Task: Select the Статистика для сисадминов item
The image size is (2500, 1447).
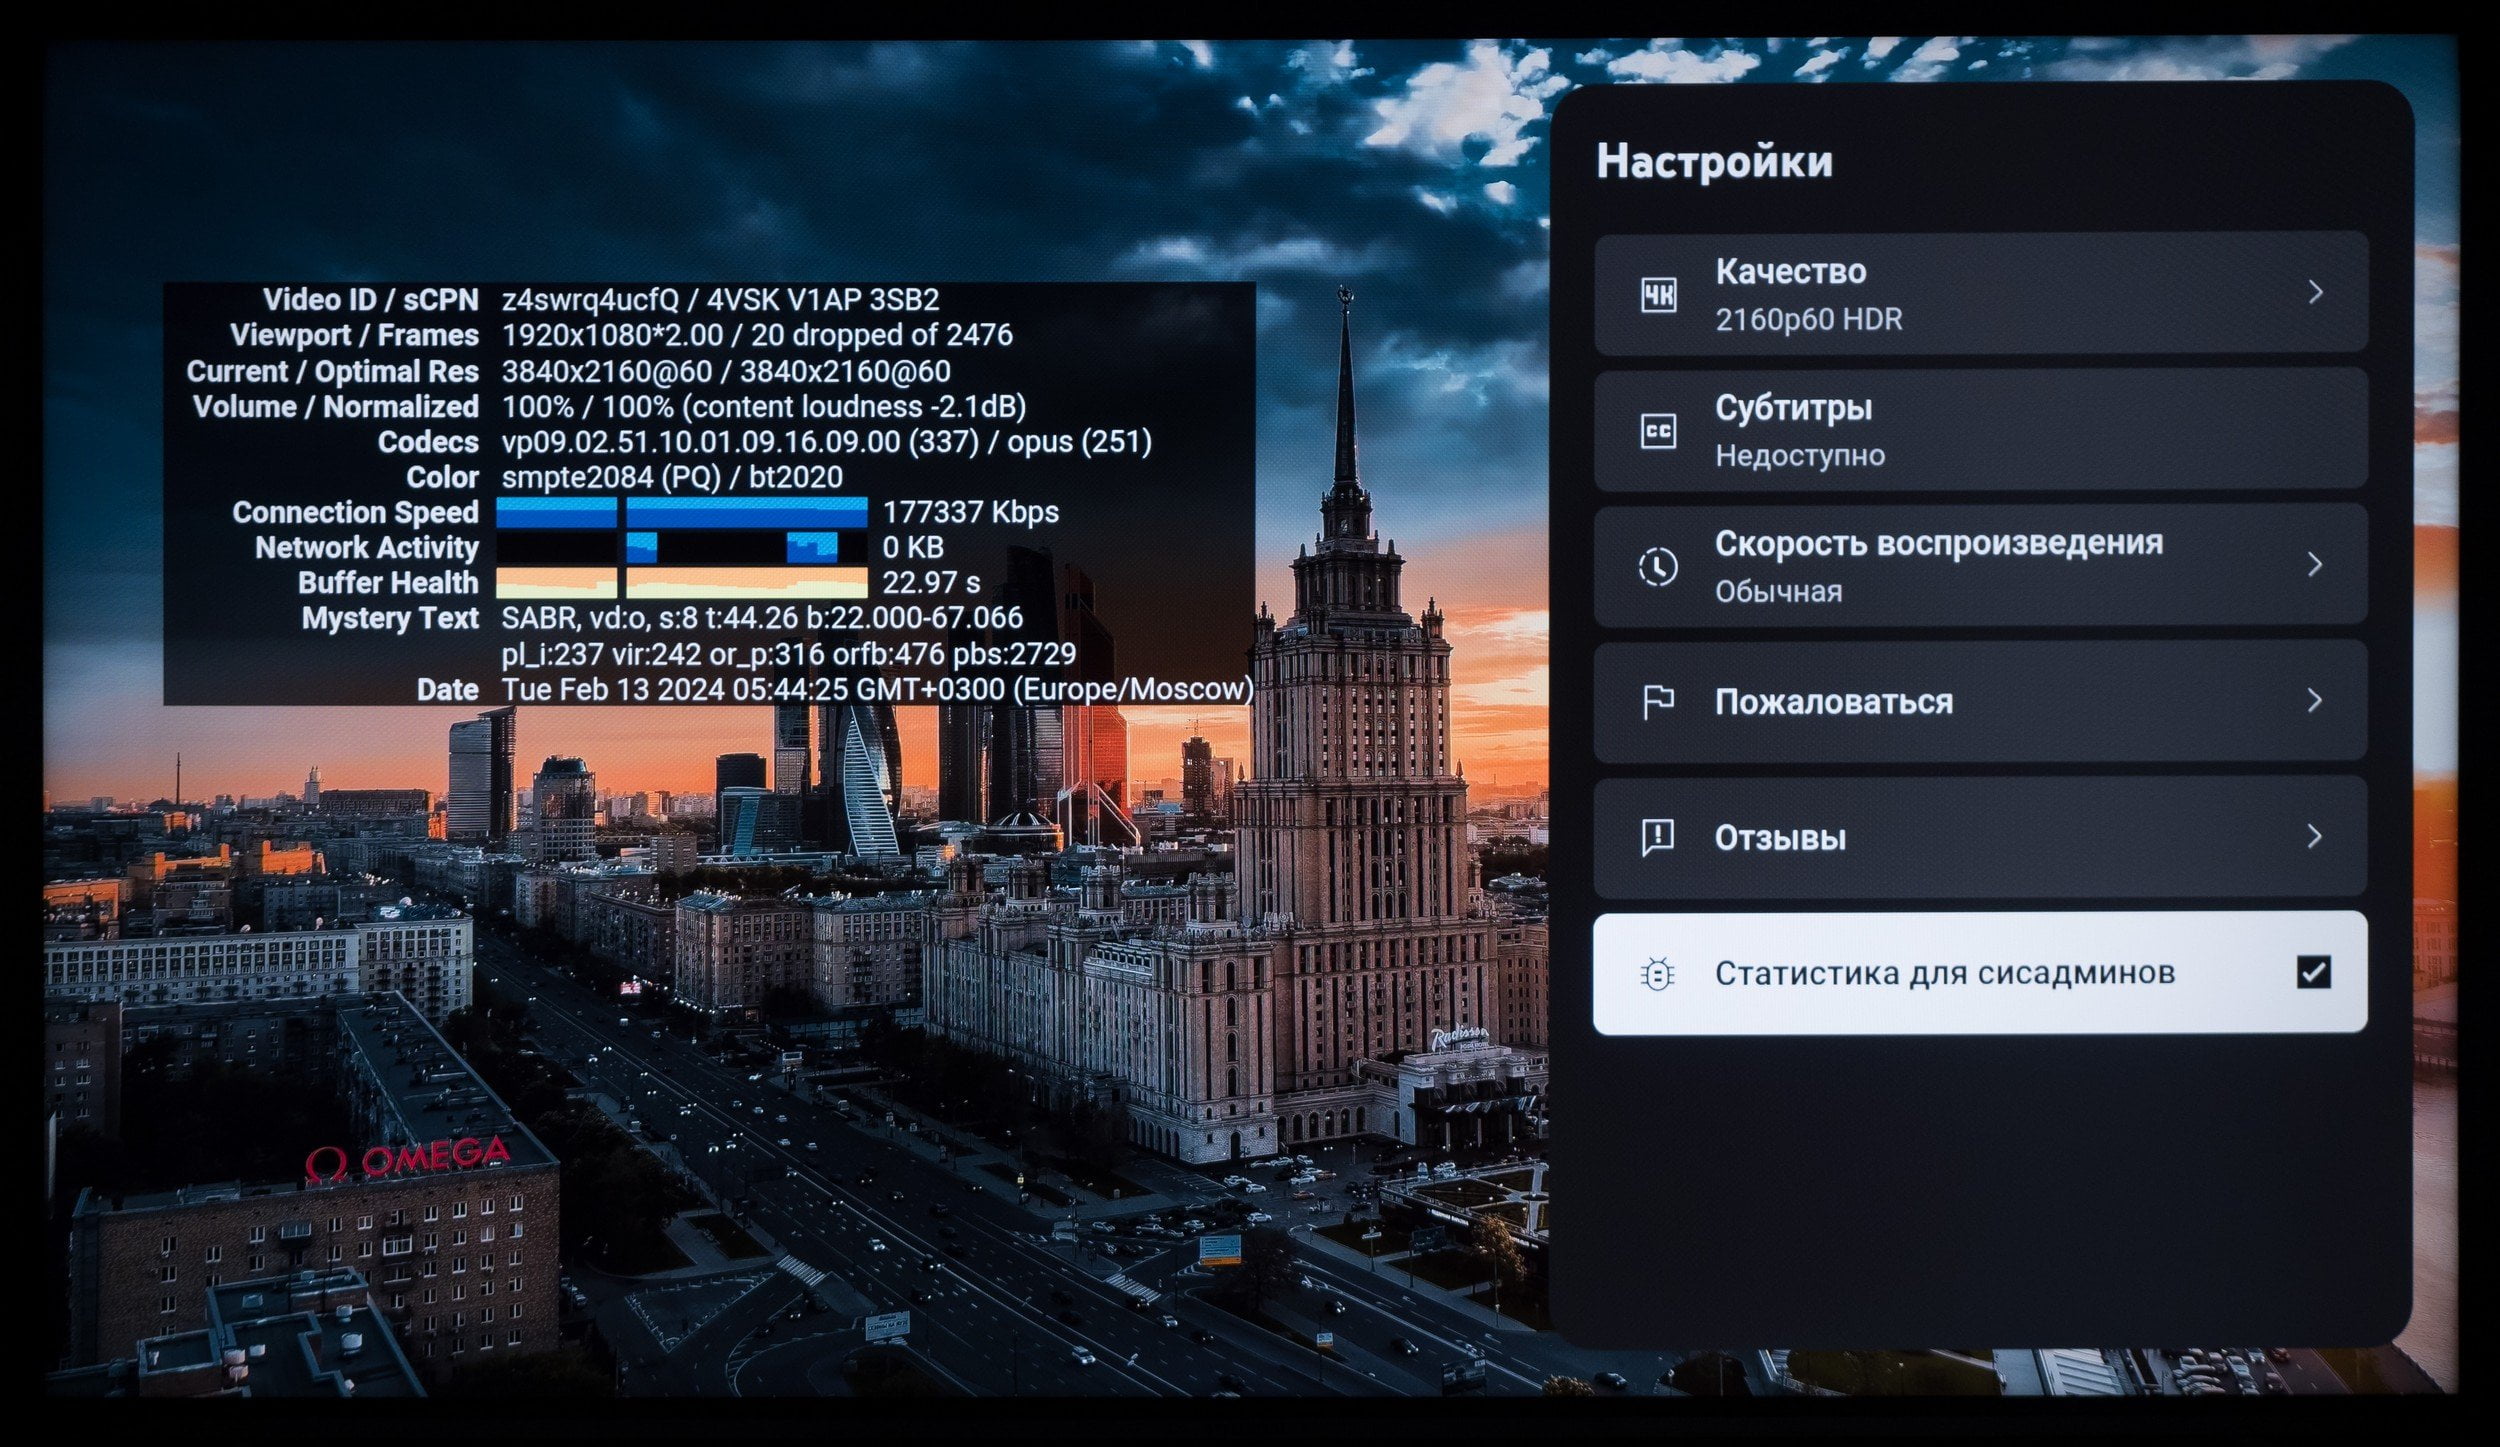Action: point(1980,973)
